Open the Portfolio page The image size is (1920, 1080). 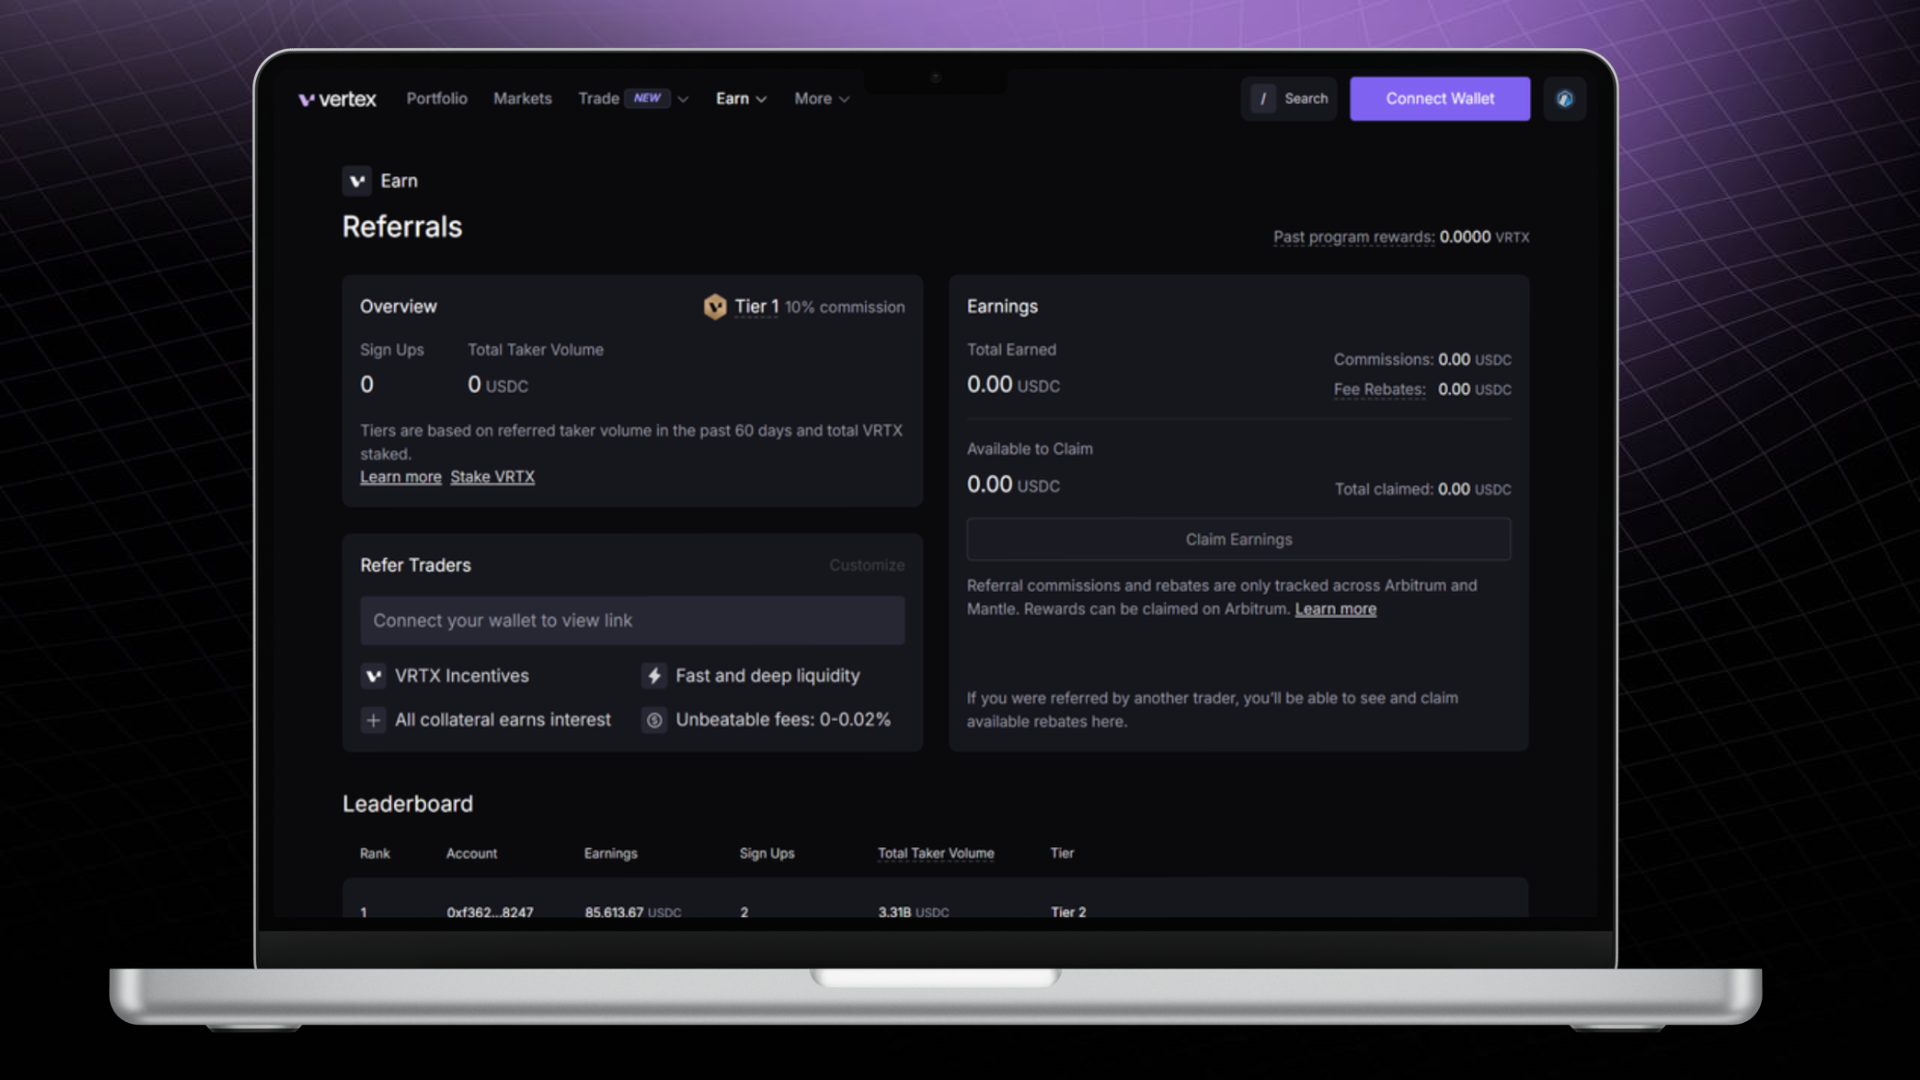click(x=436, y=98)
